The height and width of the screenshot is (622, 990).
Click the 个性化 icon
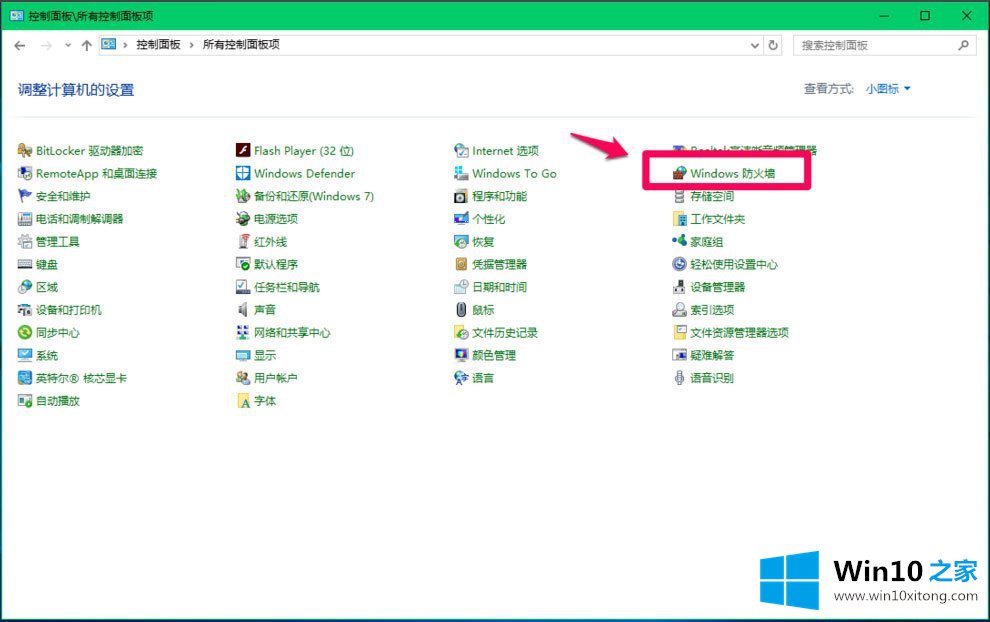point(462,218)
